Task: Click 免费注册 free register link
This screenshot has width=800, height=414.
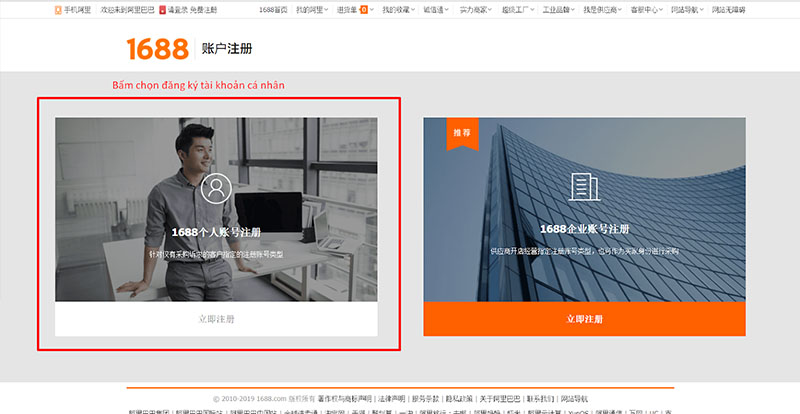Action: [x=204, y=10]
